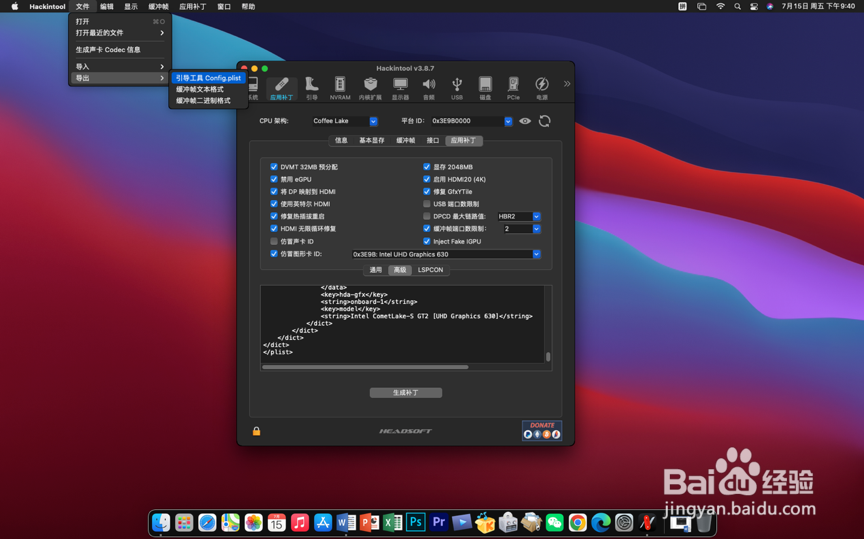
Task: Click the refresh arrows next to platform ID
Action: (544, 121)
